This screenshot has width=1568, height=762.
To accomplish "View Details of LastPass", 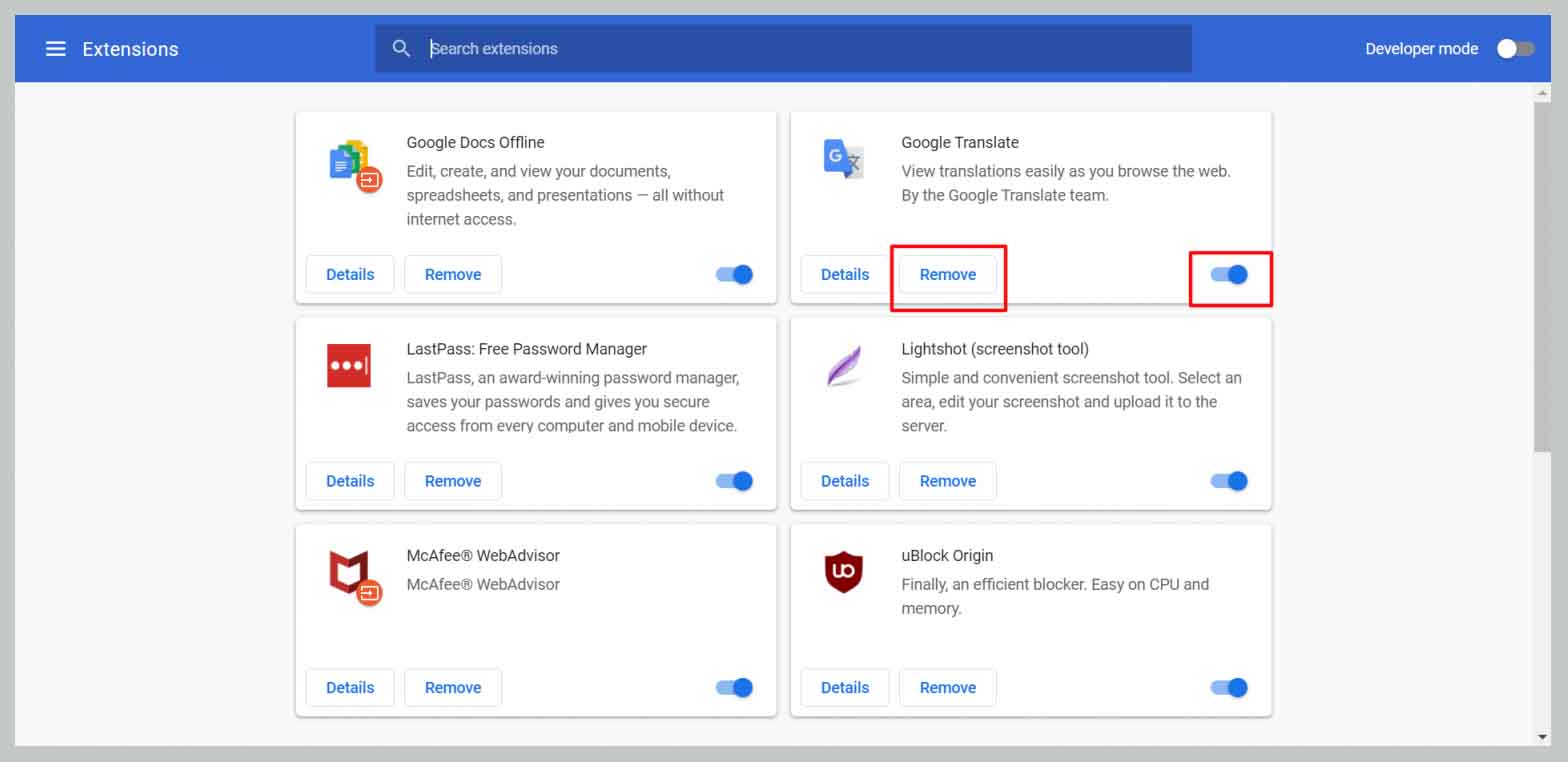I will tap(350, 481).
